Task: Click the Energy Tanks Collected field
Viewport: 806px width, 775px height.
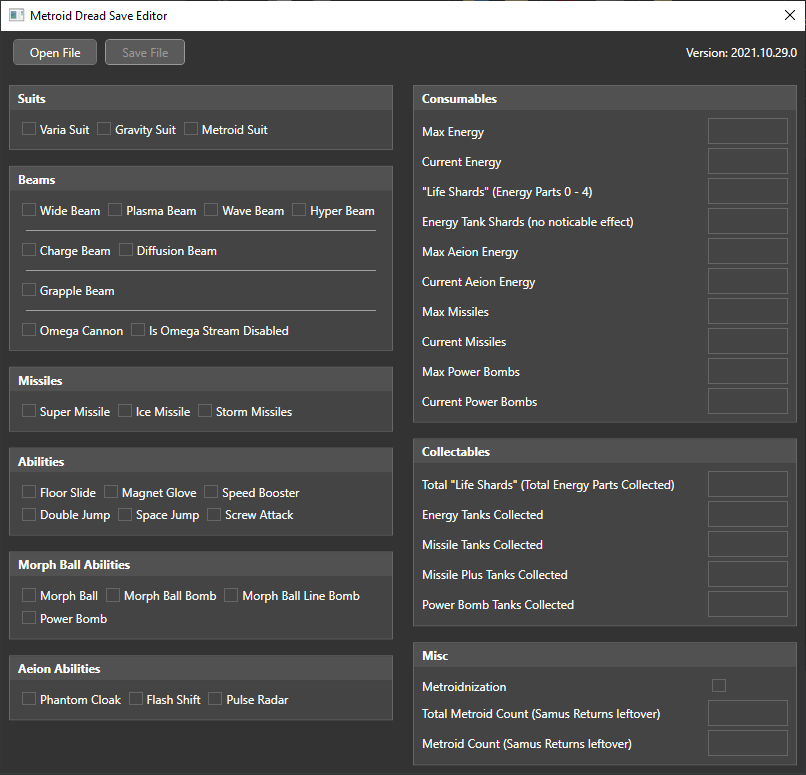Action: point(733,514)
